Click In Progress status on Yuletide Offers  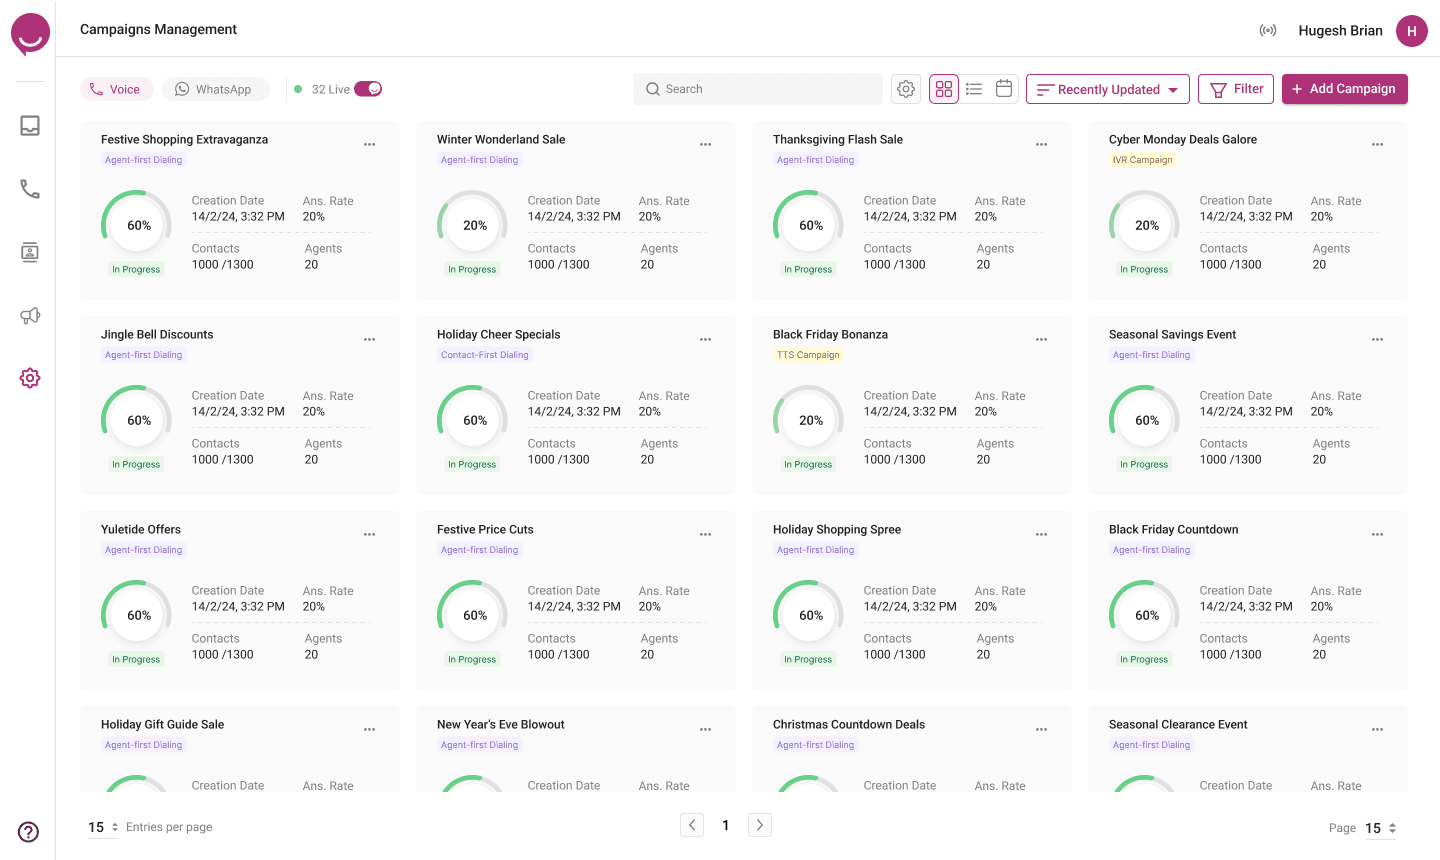[136, 660]
